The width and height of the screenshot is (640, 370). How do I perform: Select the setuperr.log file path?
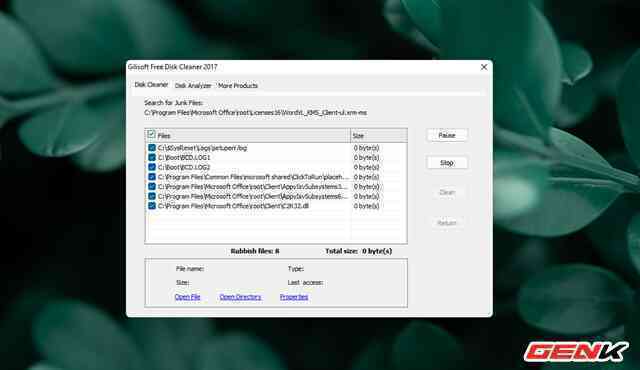pos(202,148)
